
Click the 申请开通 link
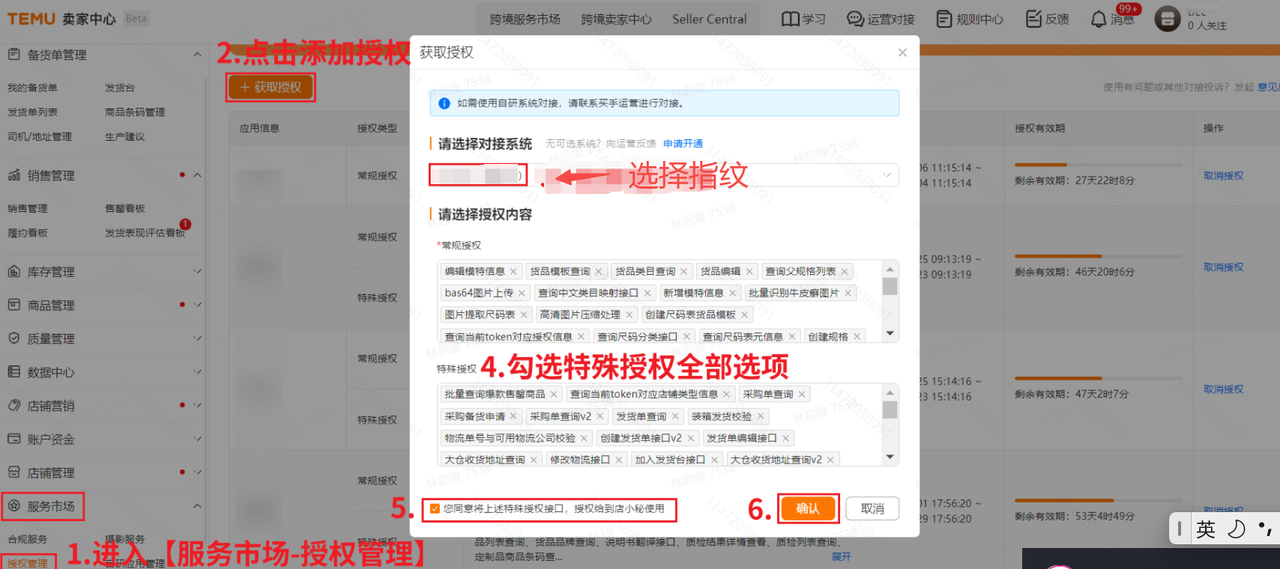click(x=683, y=144)
